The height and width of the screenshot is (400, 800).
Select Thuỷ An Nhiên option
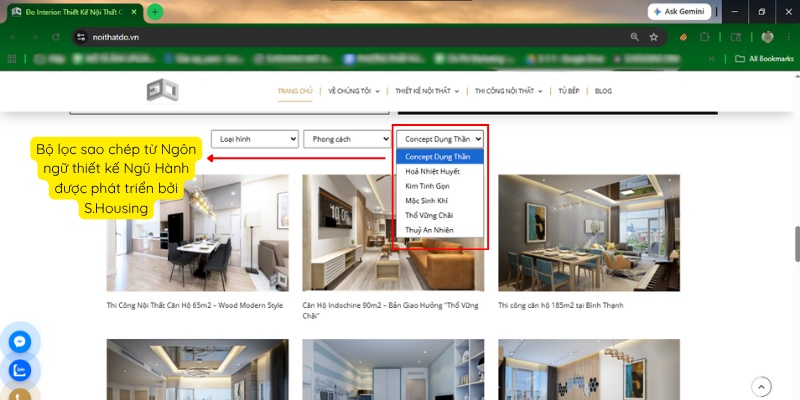440,230
